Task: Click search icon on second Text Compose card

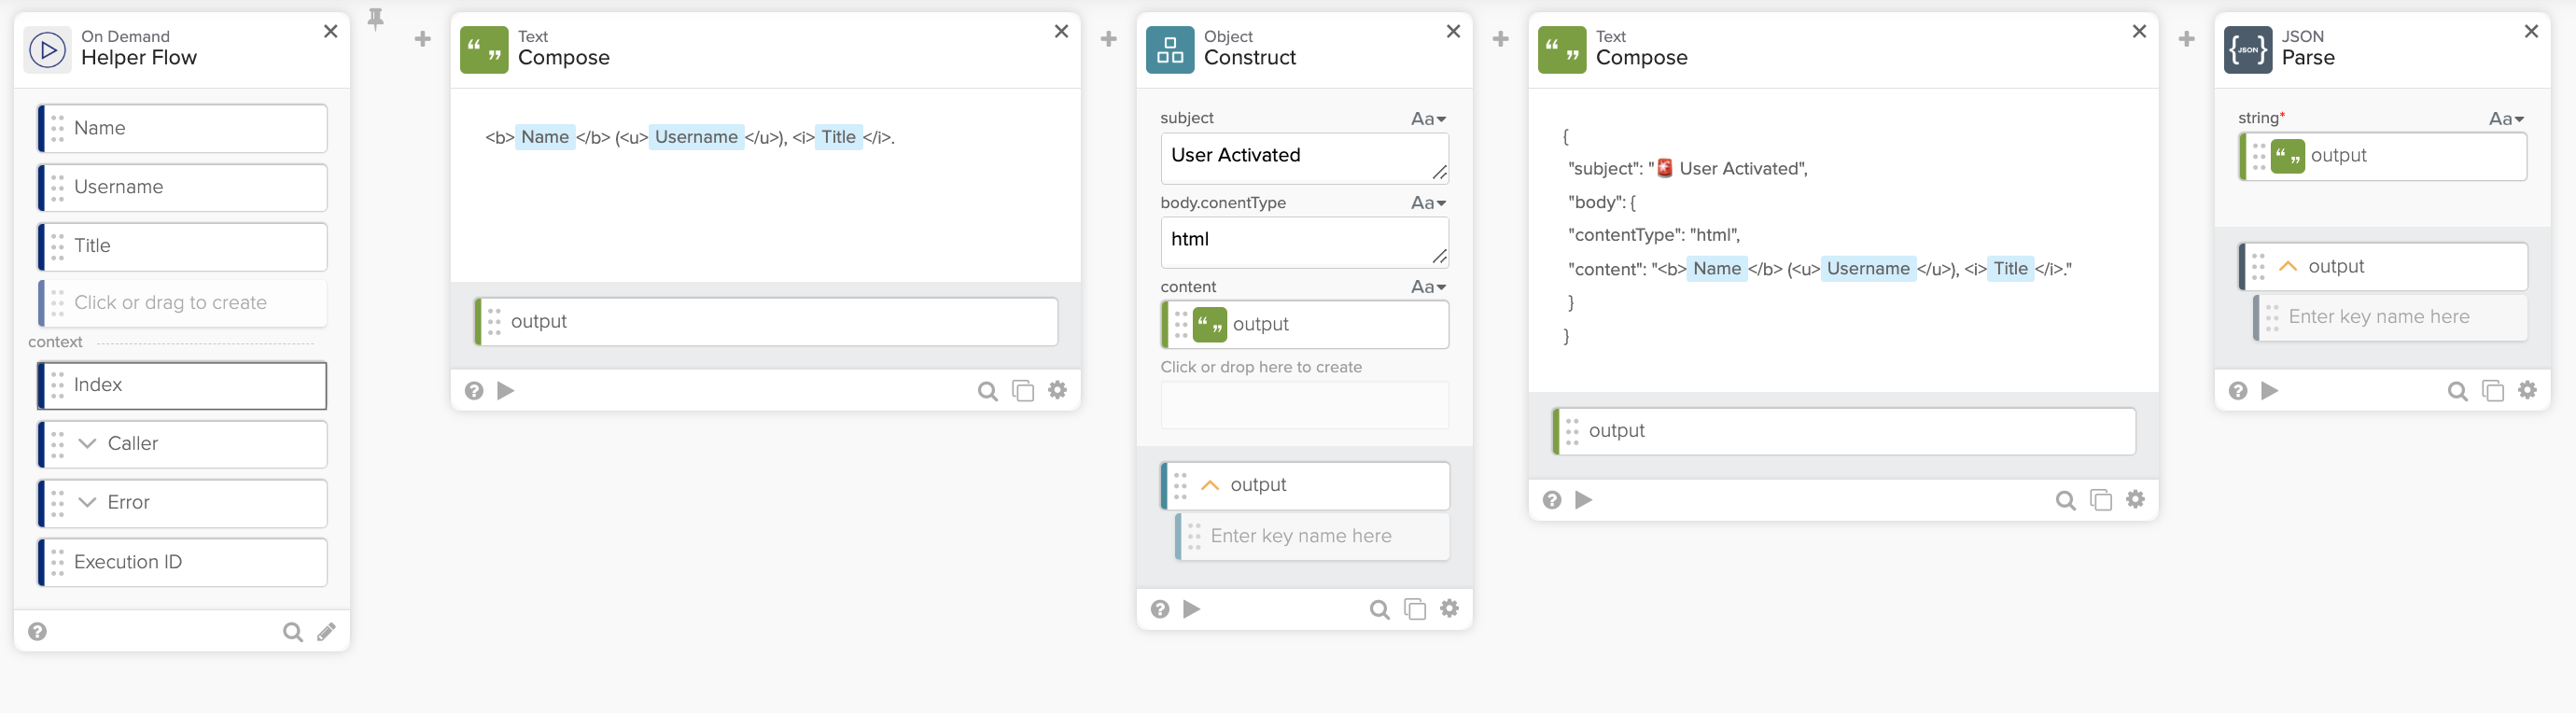Action: tap(2065, 500)
